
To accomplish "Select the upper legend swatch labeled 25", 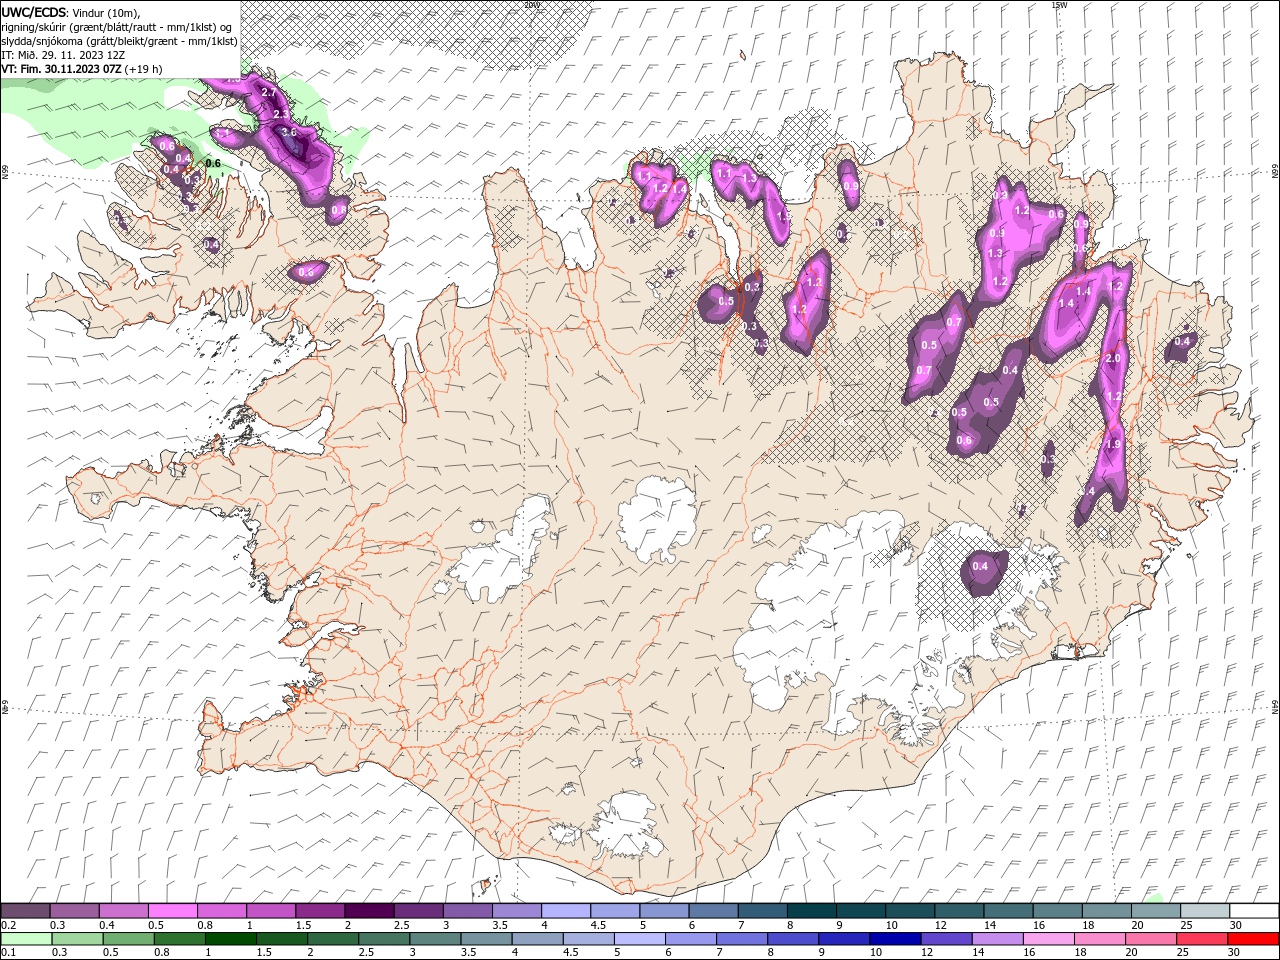I will coord(1205,911).
